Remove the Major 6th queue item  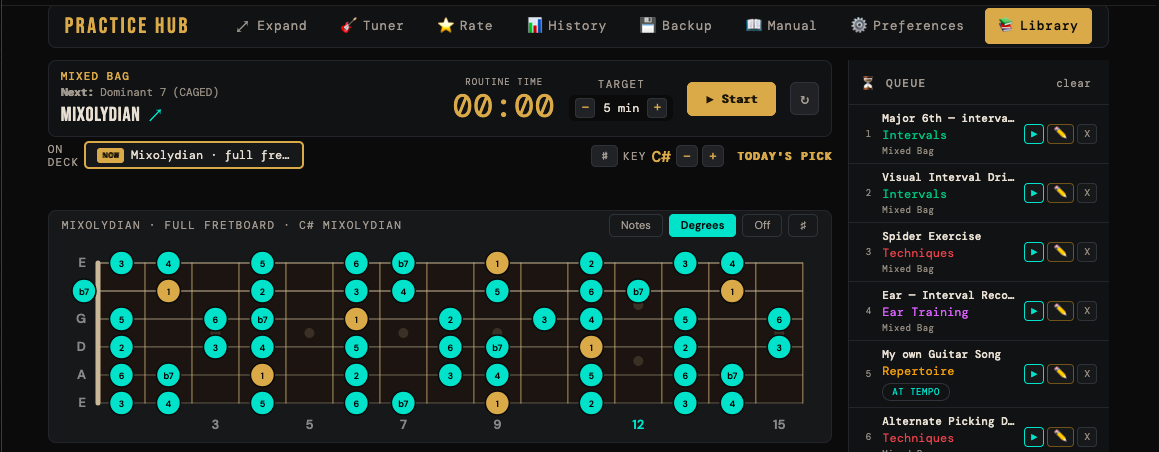tap(1087, 134)
